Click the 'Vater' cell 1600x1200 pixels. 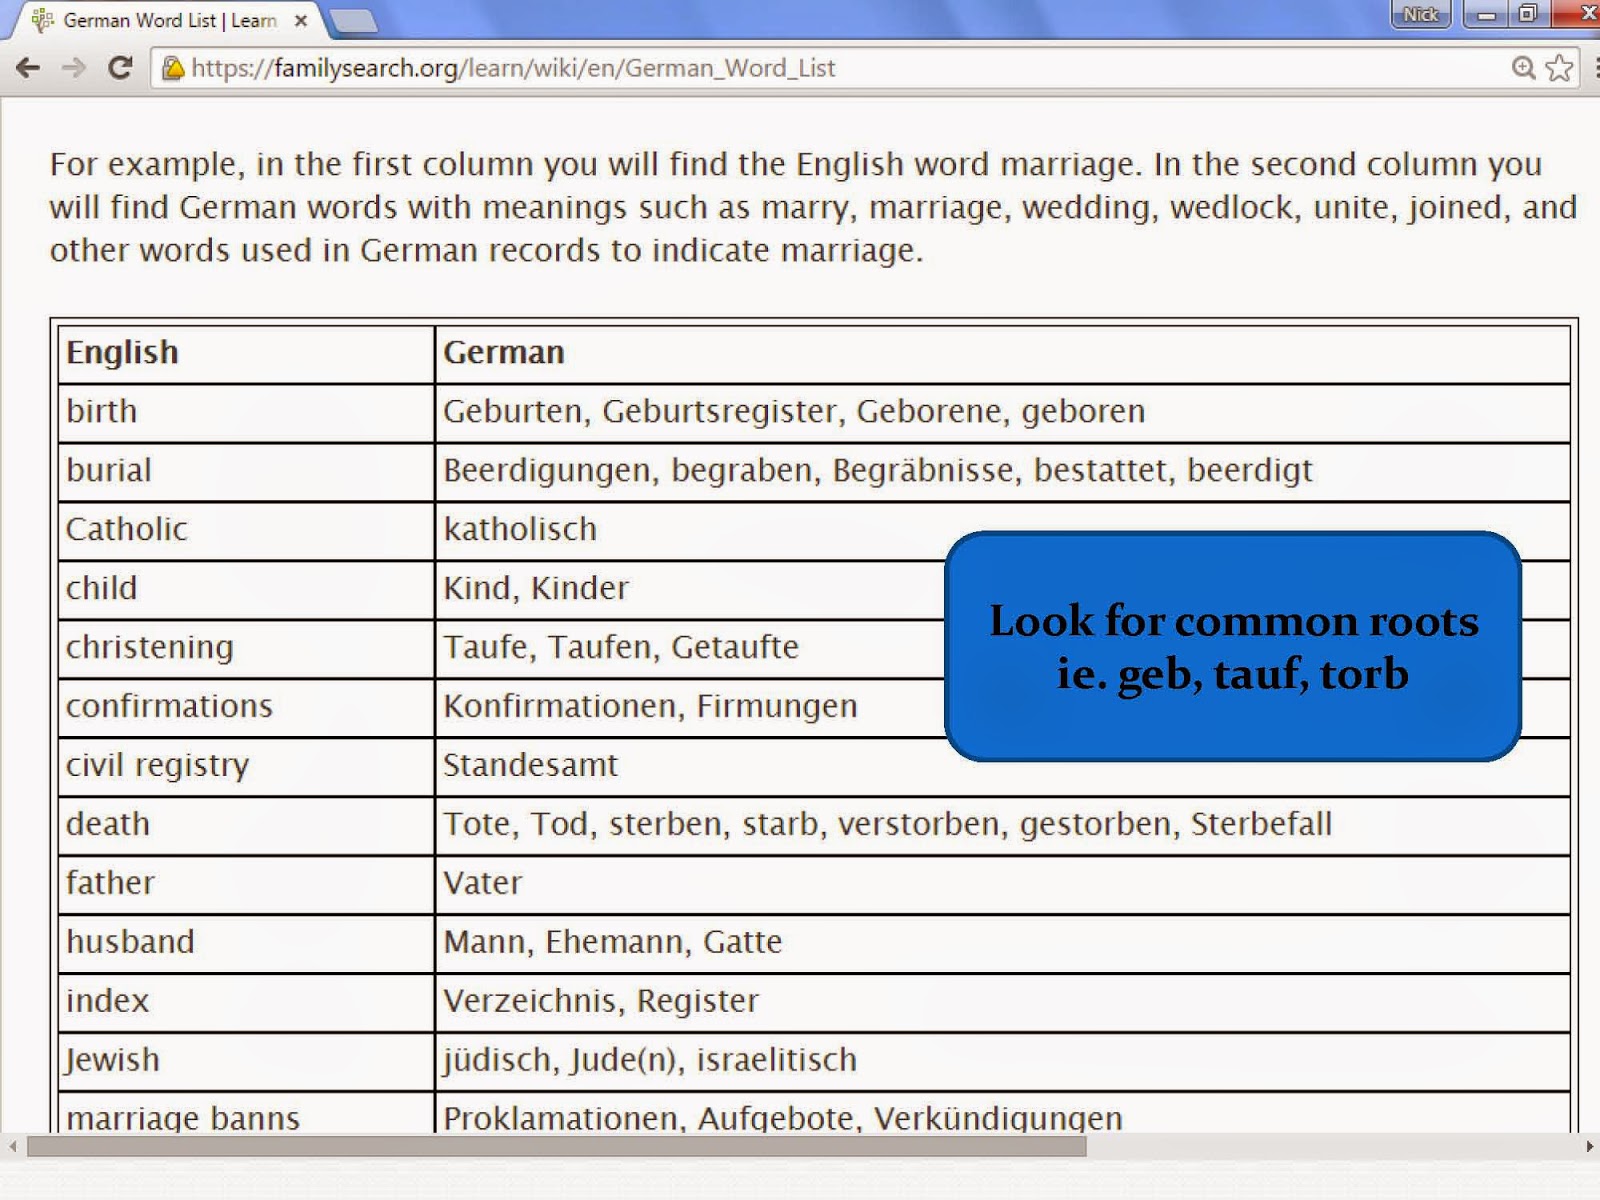(1003, 885)
